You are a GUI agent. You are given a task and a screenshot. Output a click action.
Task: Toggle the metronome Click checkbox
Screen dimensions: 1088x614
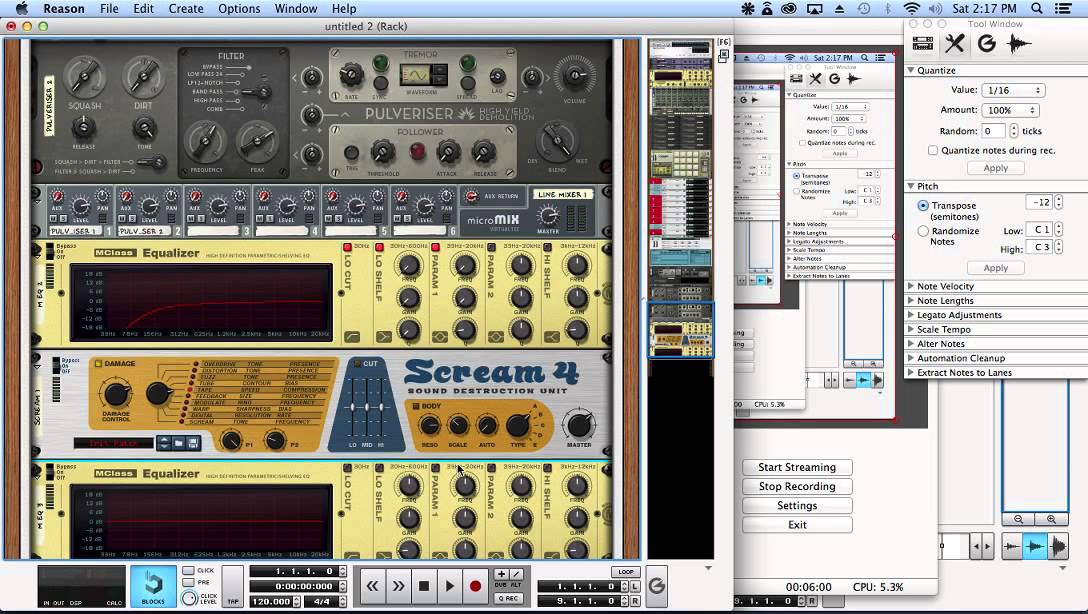point(188,570)
